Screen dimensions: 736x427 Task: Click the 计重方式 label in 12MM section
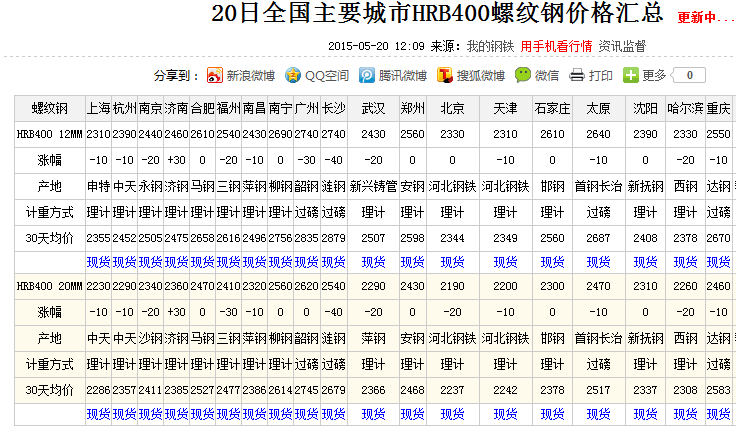[x=50, y=213]
